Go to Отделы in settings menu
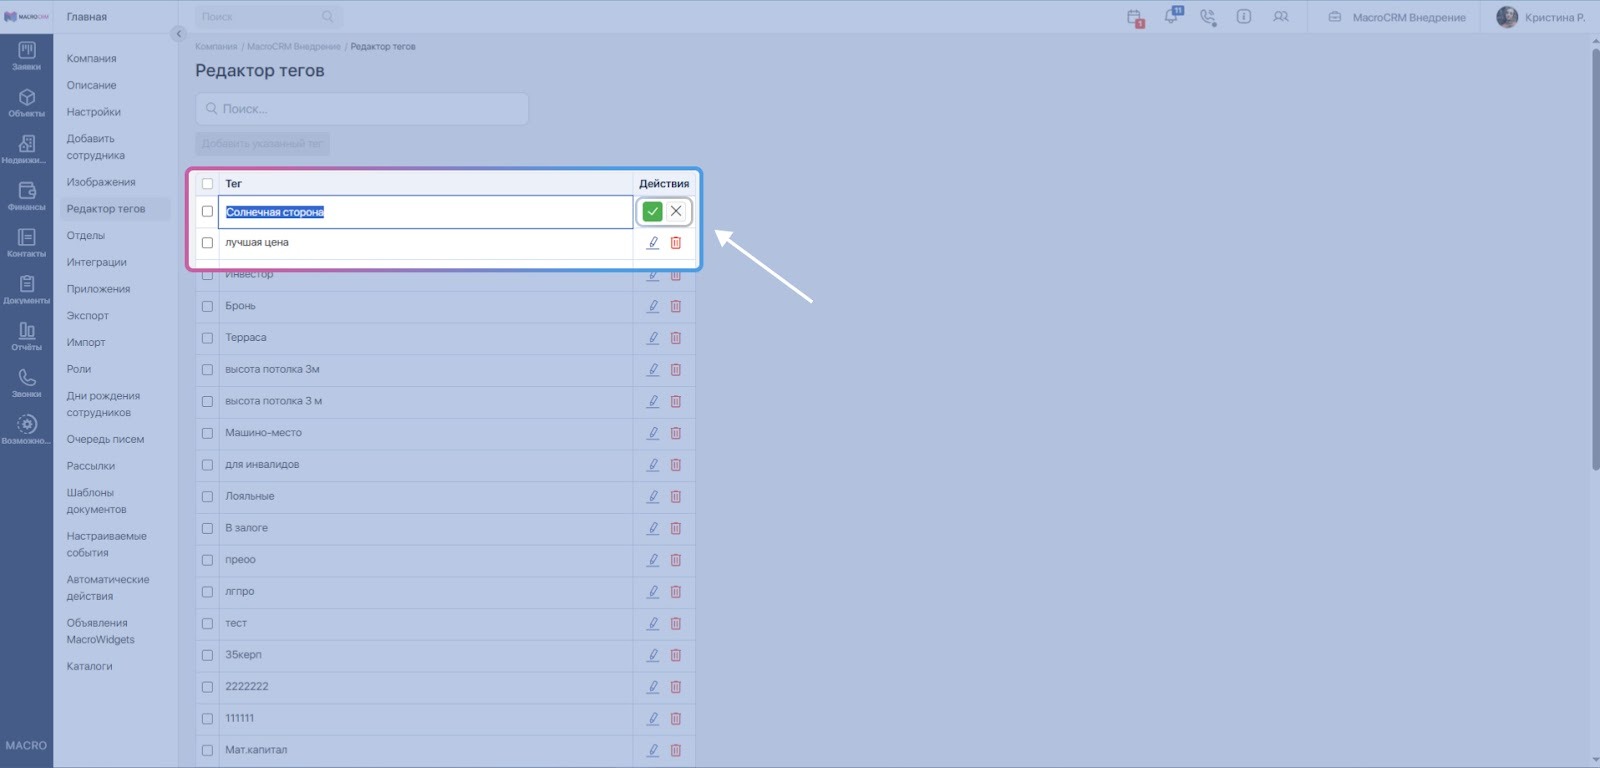1600x768 pixels. pyautogui.click(x=86, y=236)
